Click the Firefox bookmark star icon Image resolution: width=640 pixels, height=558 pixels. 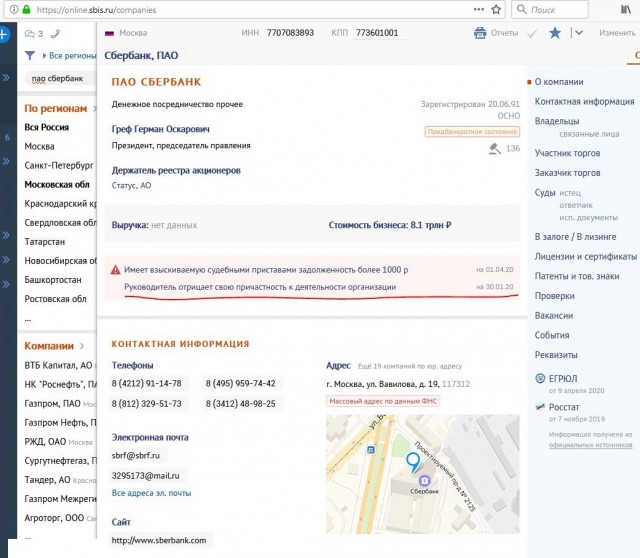(496, 9)
